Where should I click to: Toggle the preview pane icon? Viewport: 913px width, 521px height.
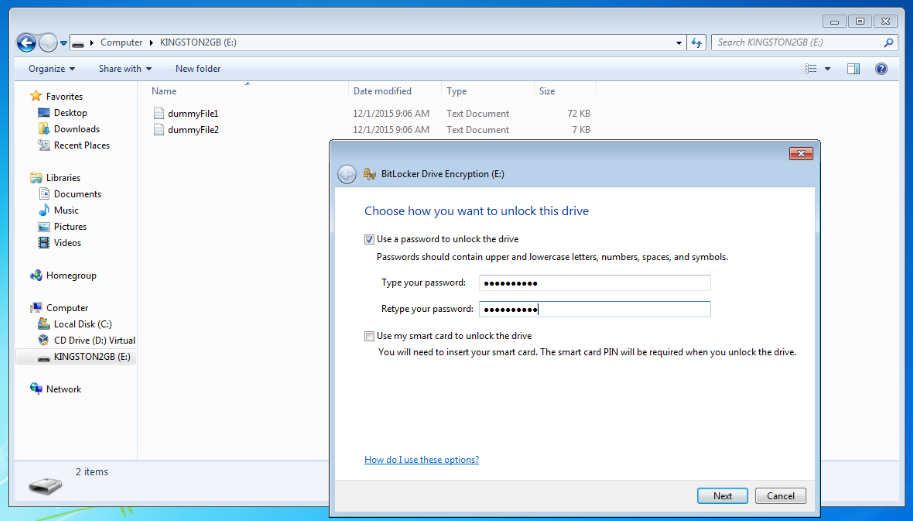tap(853, 69)
